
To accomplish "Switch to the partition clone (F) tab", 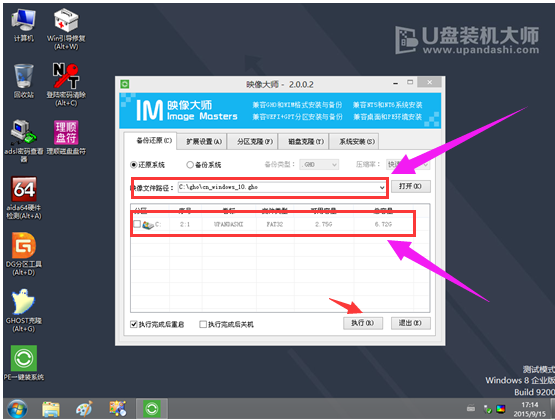I will point(252,142).
